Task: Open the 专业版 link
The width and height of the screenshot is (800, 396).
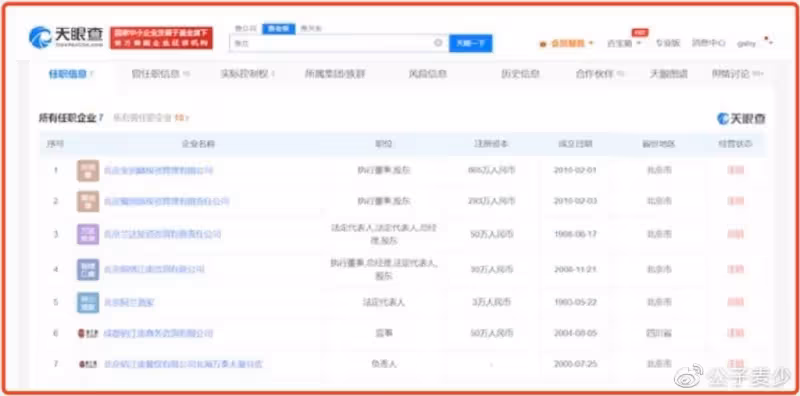Action: point(667,43)
